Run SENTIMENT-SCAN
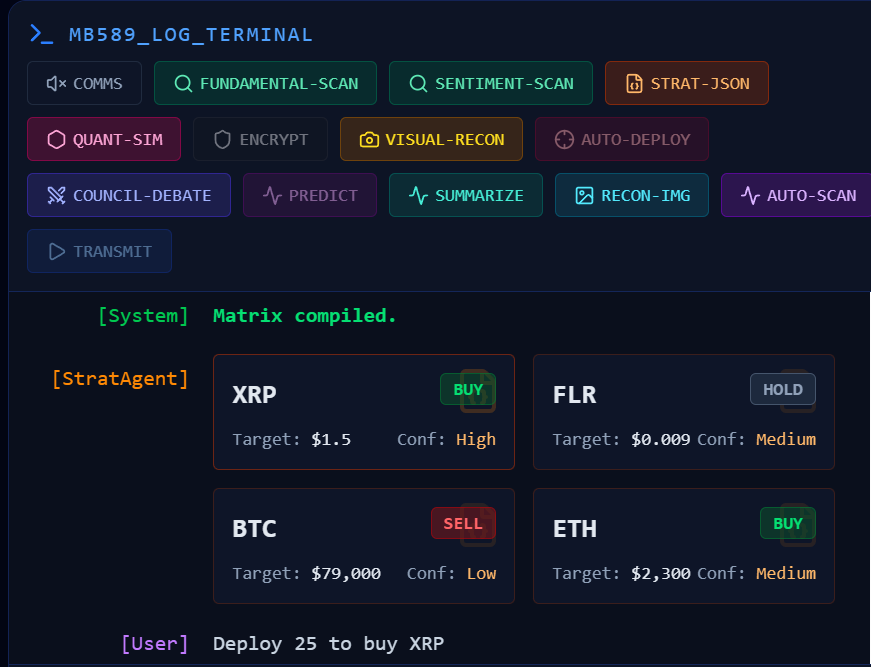 491,83
